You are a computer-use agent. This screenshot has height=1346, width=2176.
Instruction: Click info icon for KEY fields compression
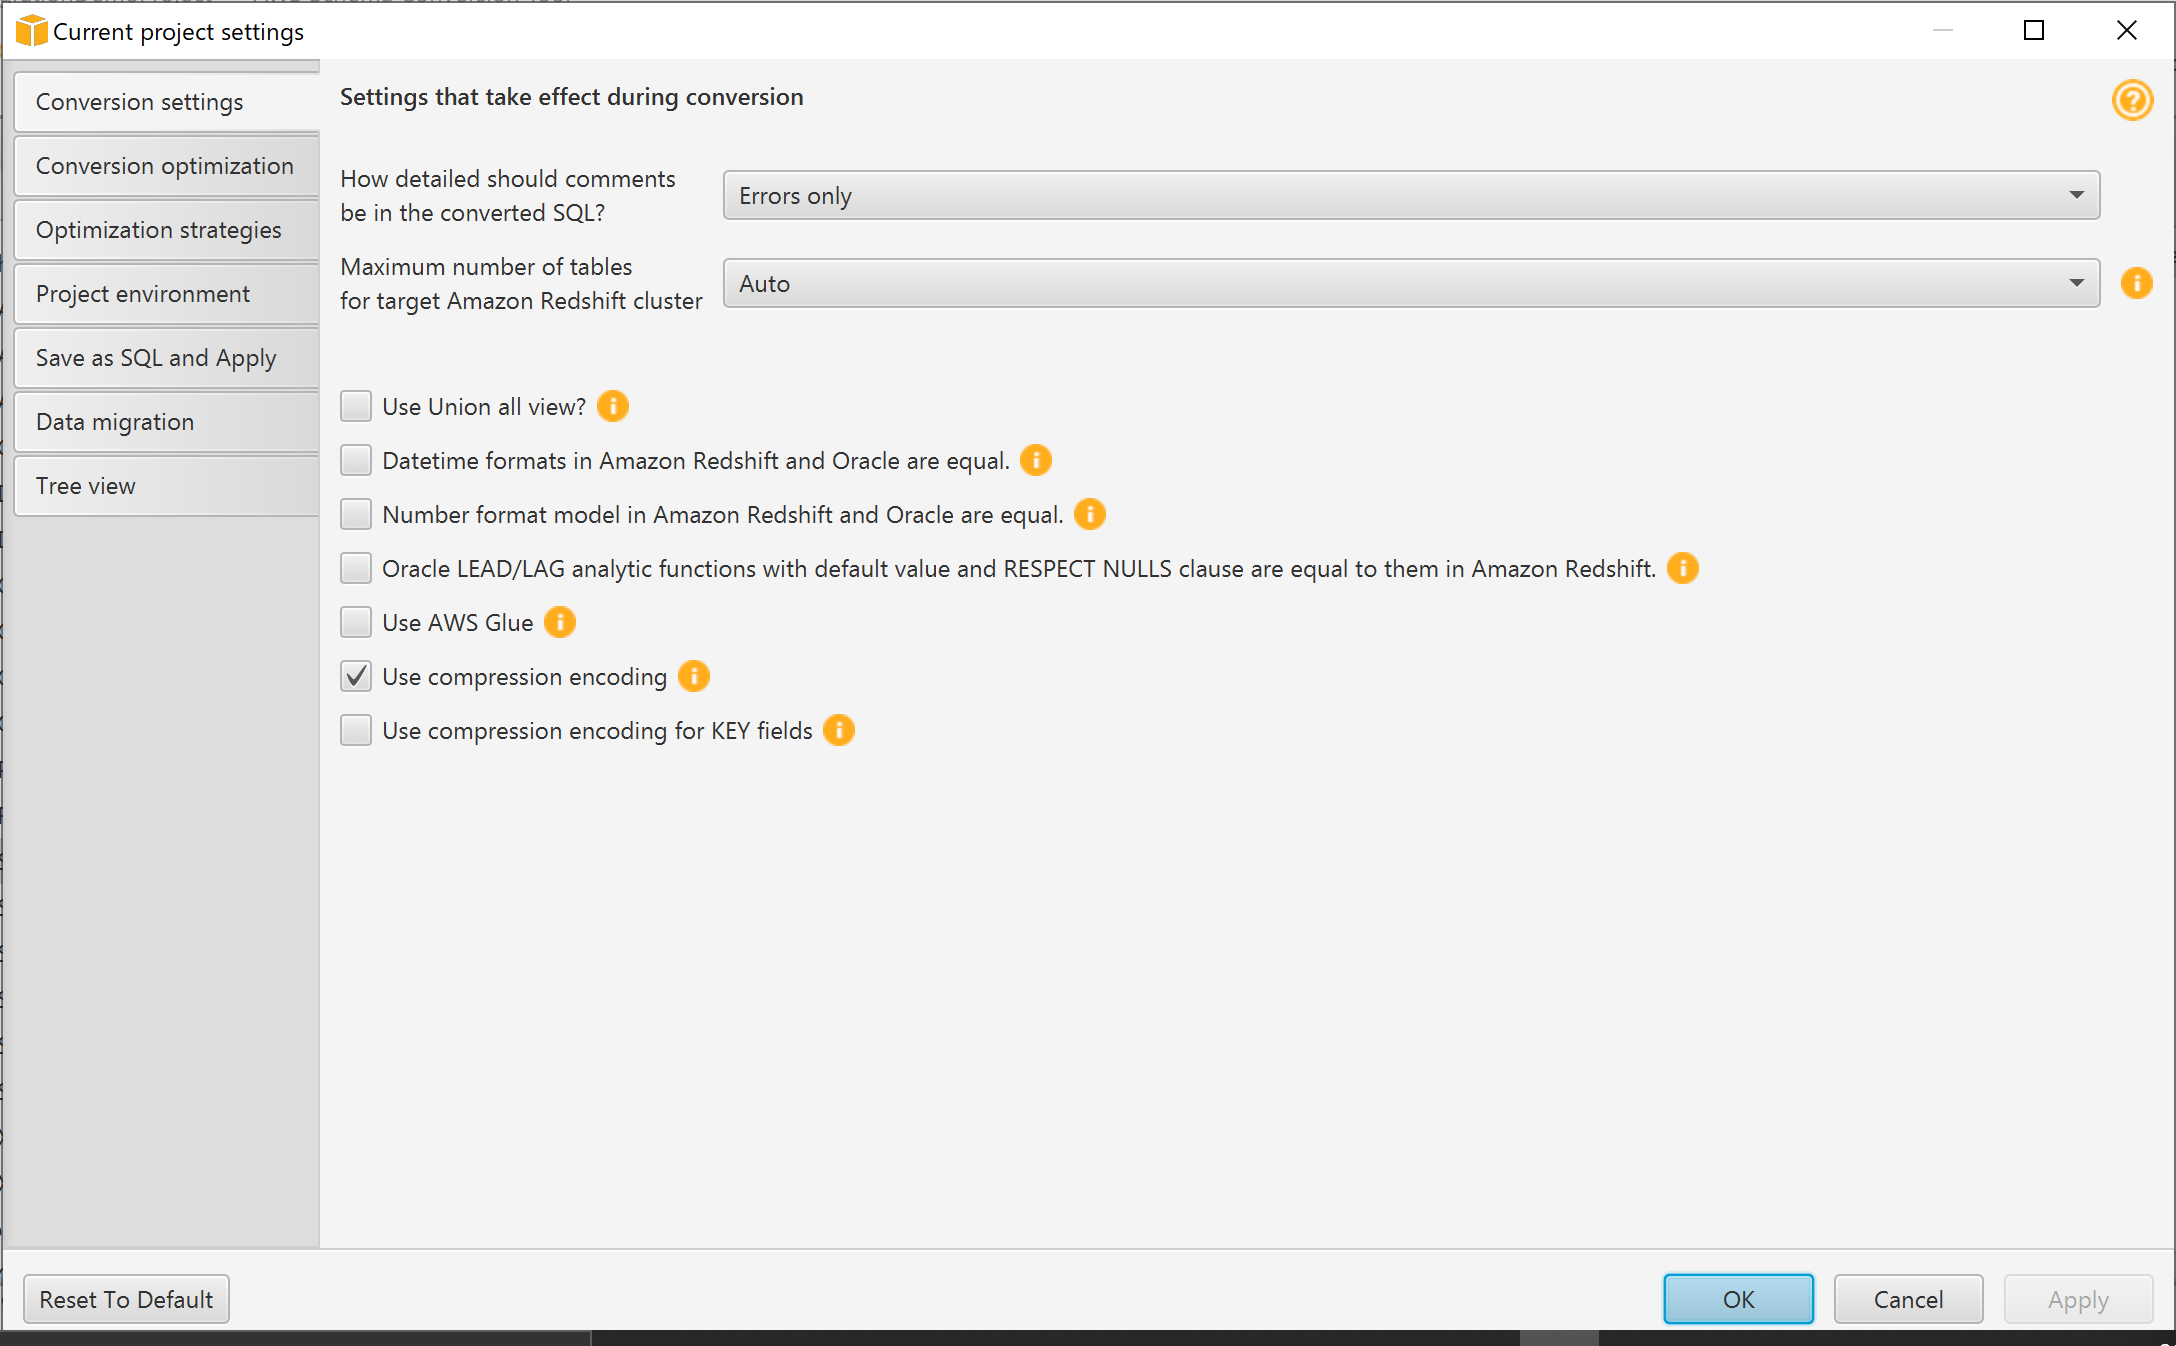pos(839,730)
